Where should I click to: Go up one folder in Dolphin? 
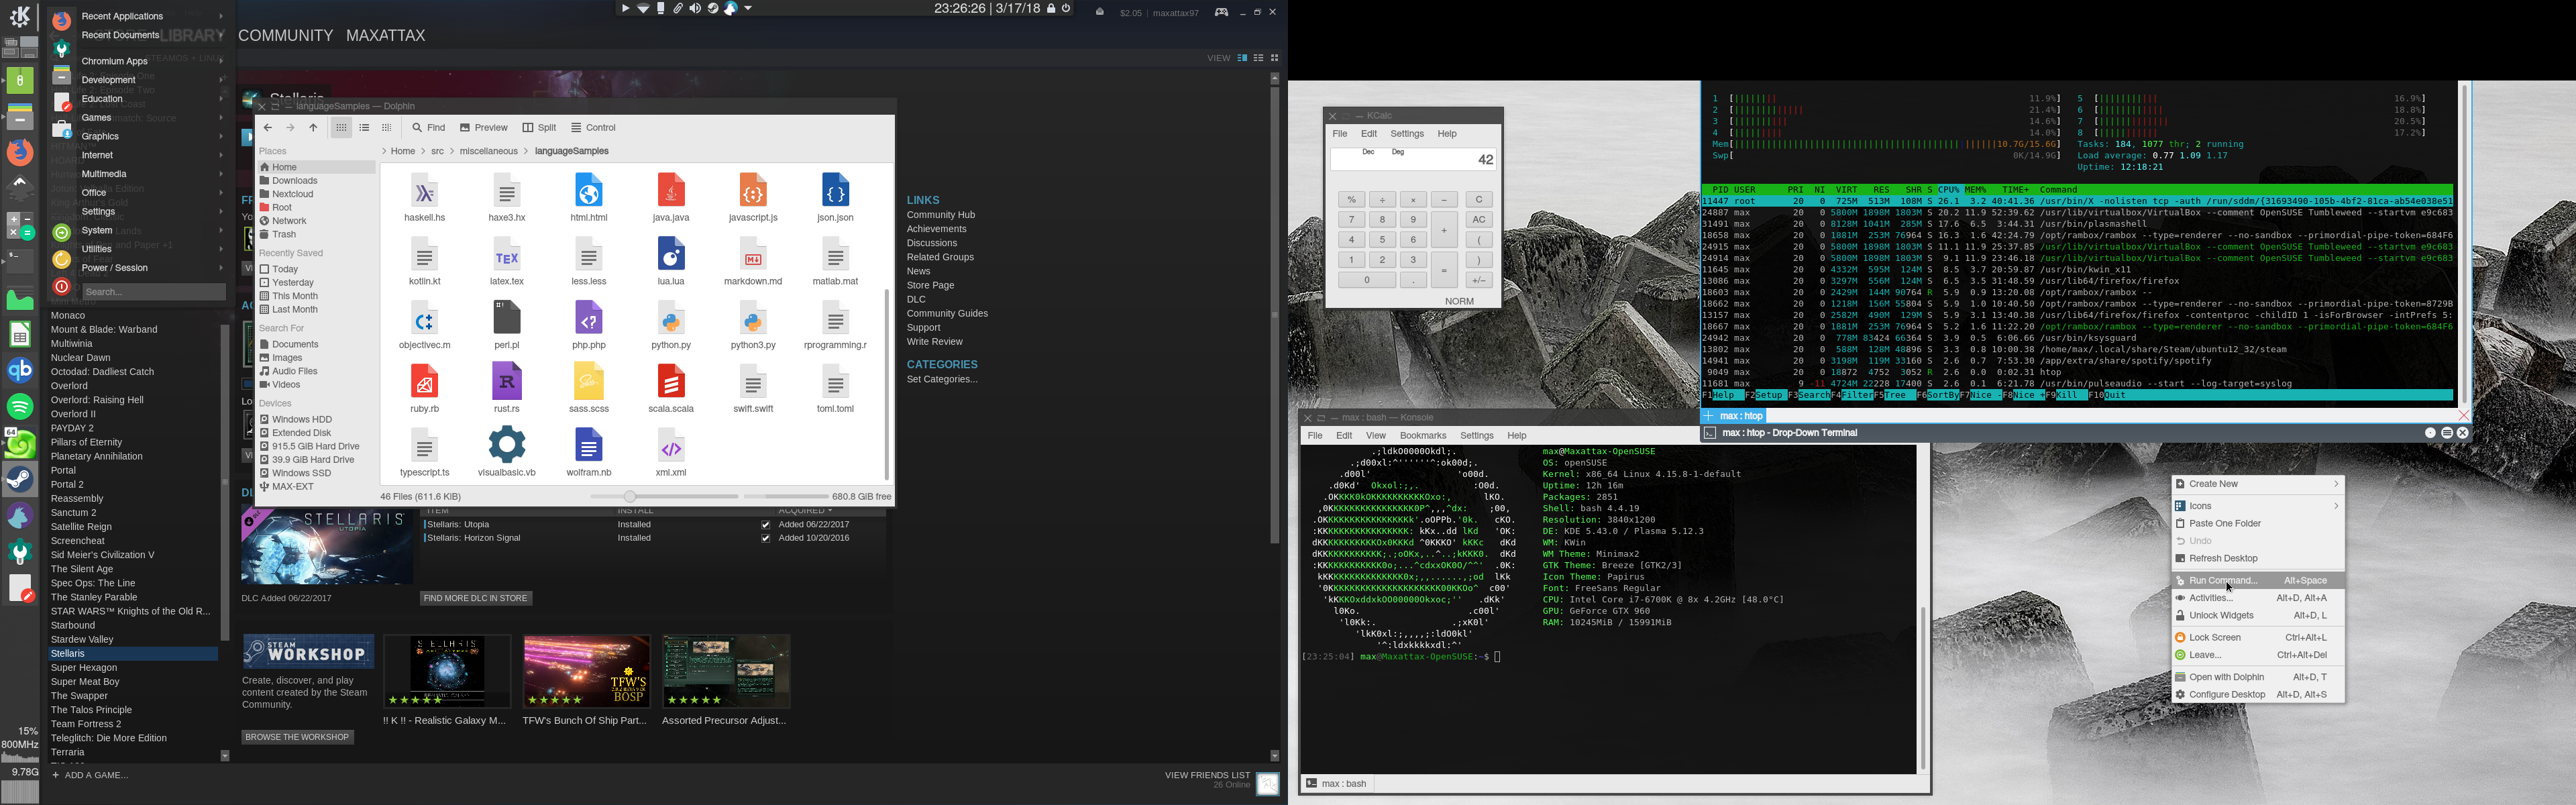[313, 128]
